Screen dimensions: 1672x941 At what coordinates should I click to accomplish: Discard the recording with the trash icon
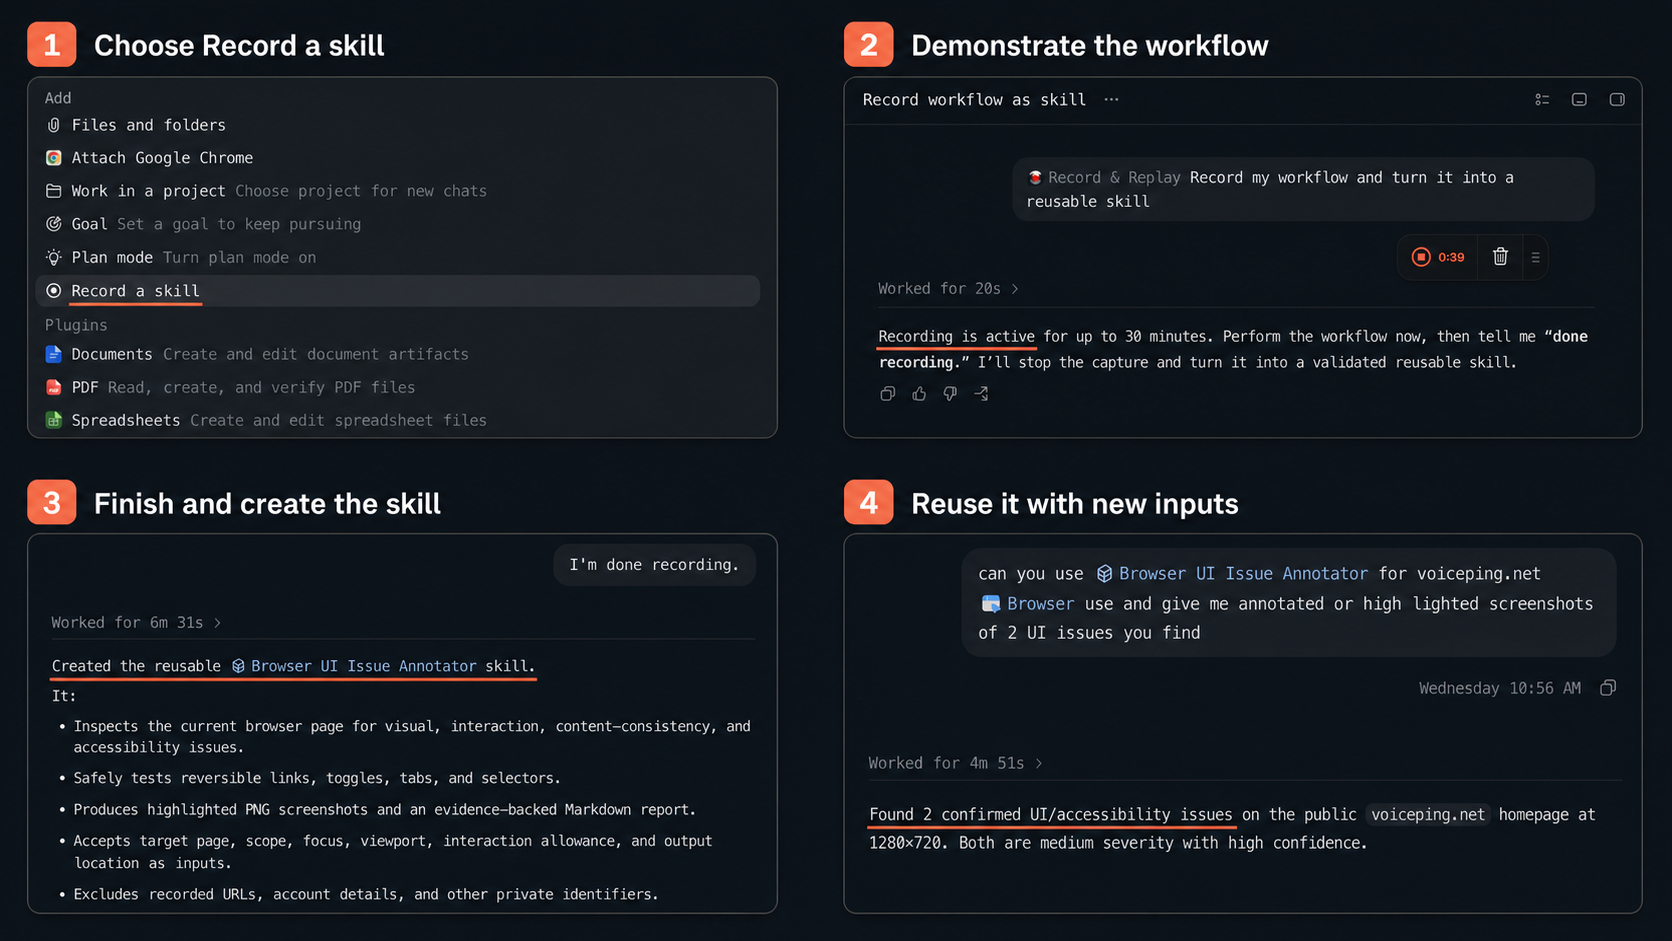[1500, 257]
